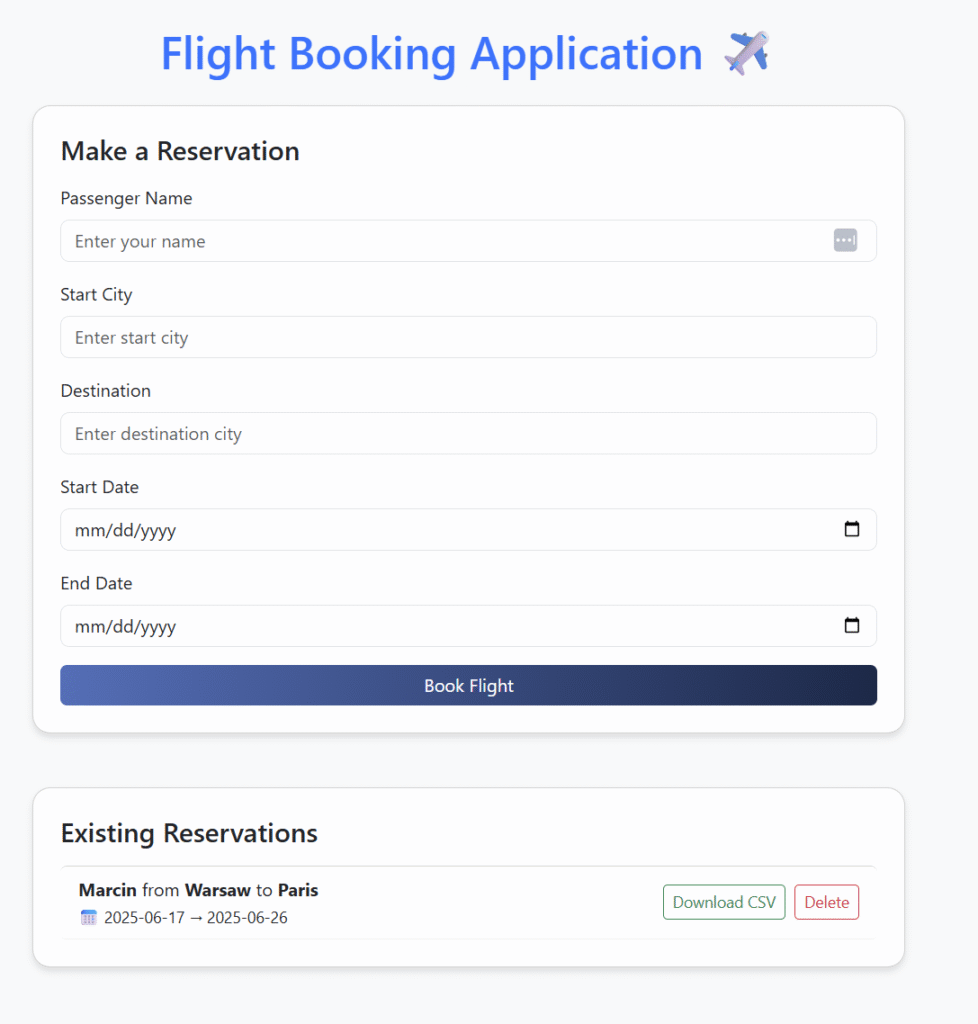Focus the "Enter your name" input field

click(x=440, y=241)
